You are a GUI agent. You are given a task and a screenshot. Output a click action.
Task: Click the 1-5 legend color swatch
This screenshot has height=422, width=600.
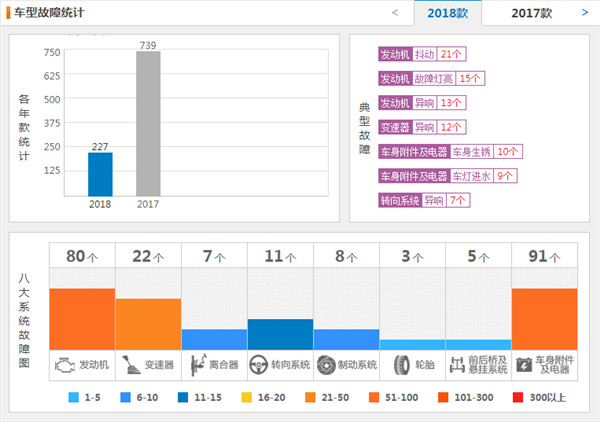(73, 397)
